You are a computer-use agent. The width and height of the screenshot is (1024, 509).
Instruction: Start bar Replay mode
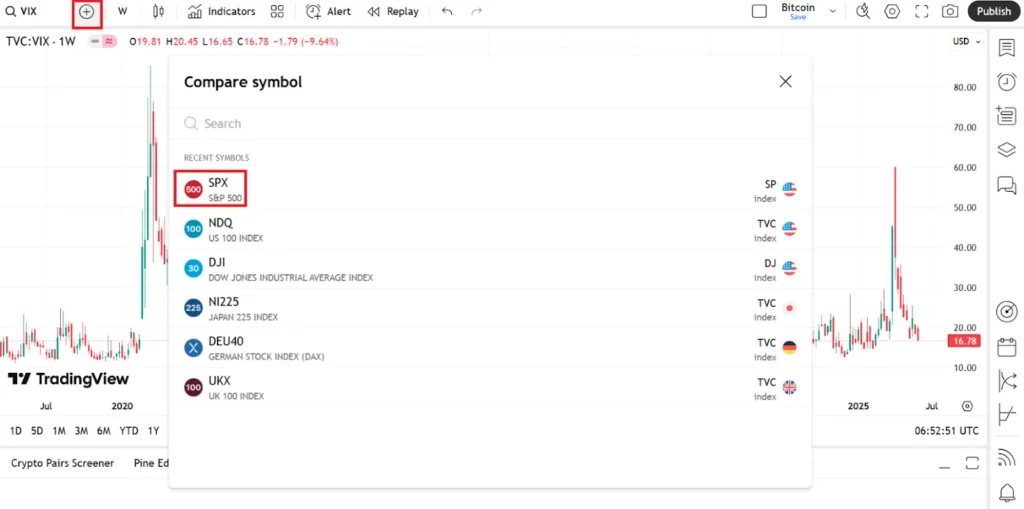pos(392,12)
